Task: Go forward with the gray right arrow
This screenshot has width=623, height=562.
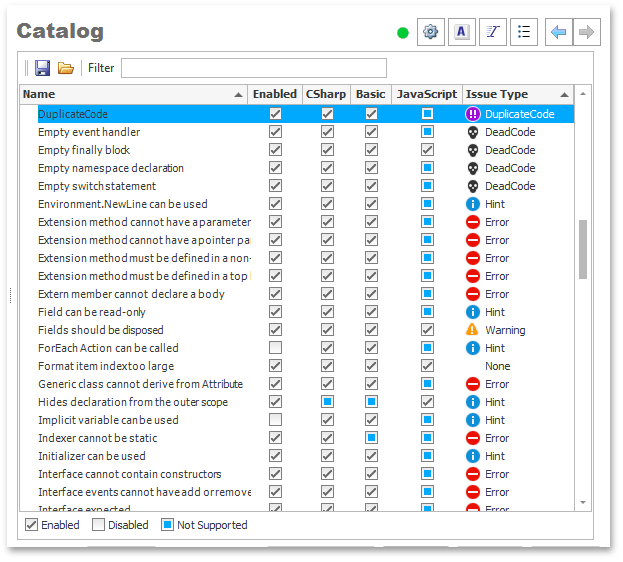Action: tap(586, 32)
